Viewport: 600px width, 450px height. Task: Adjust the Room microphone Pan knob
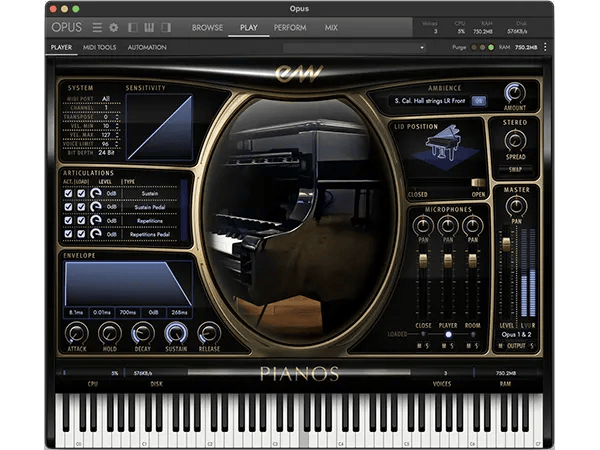click(473, 226)
